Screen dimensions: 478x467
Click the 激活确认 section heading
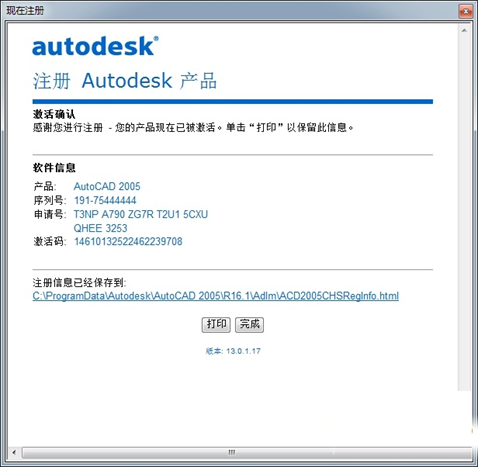click(x=54, y=114)
